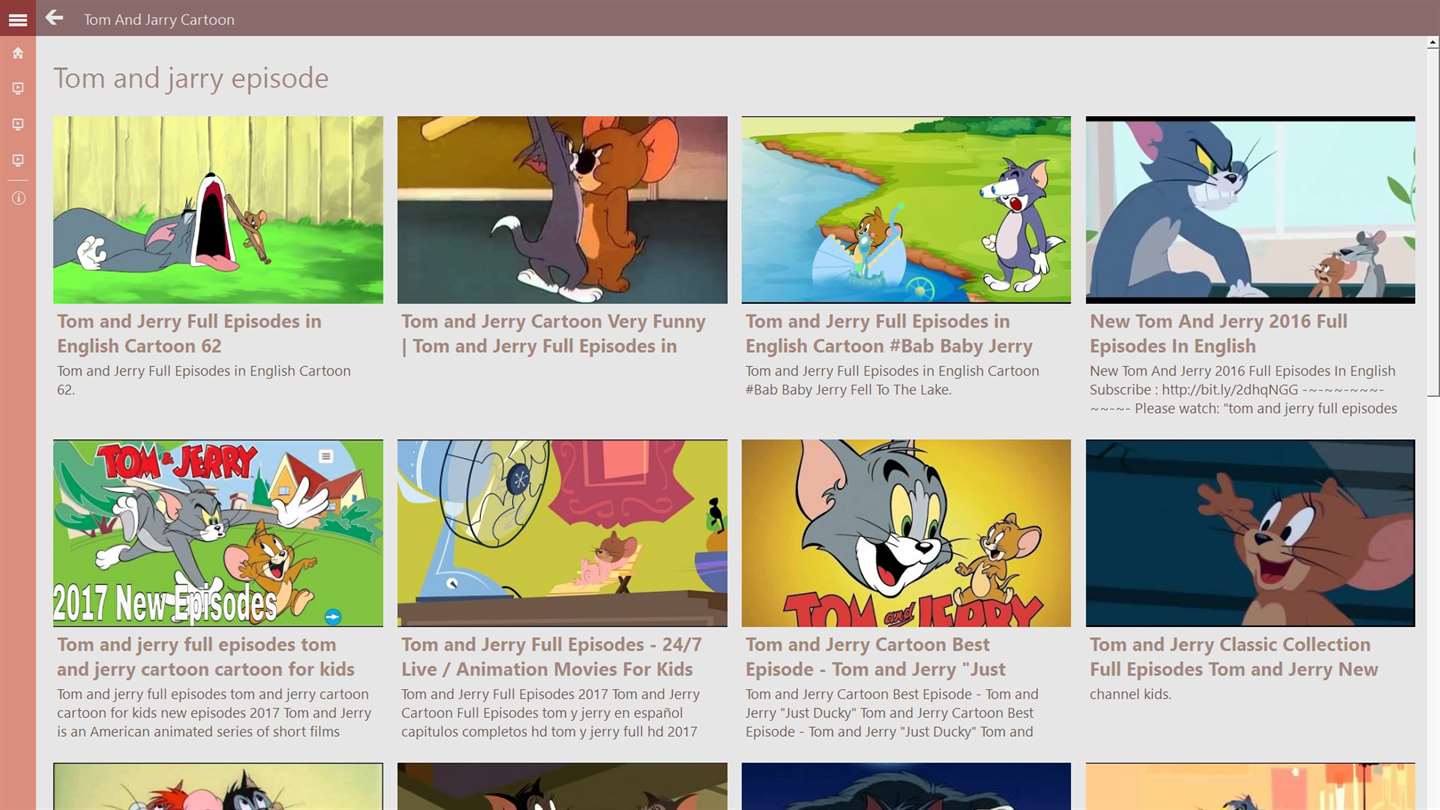Click the Tom with bat Very Funny thumbnail
The height and width of the screenshot is (810, 1440).
coord(562,210)
